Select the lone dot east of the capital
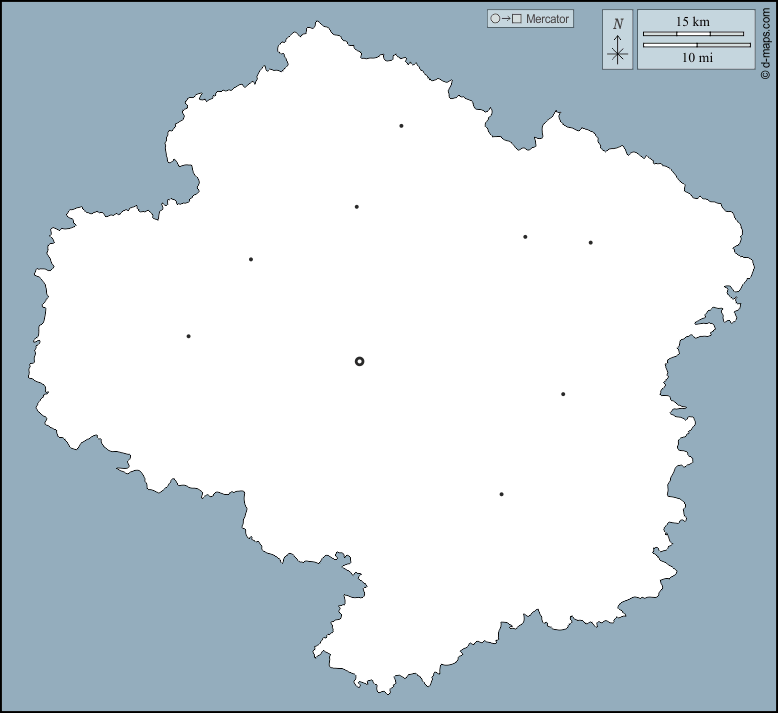Viewport: 778px width, 713px height. (x=563, y=394)
